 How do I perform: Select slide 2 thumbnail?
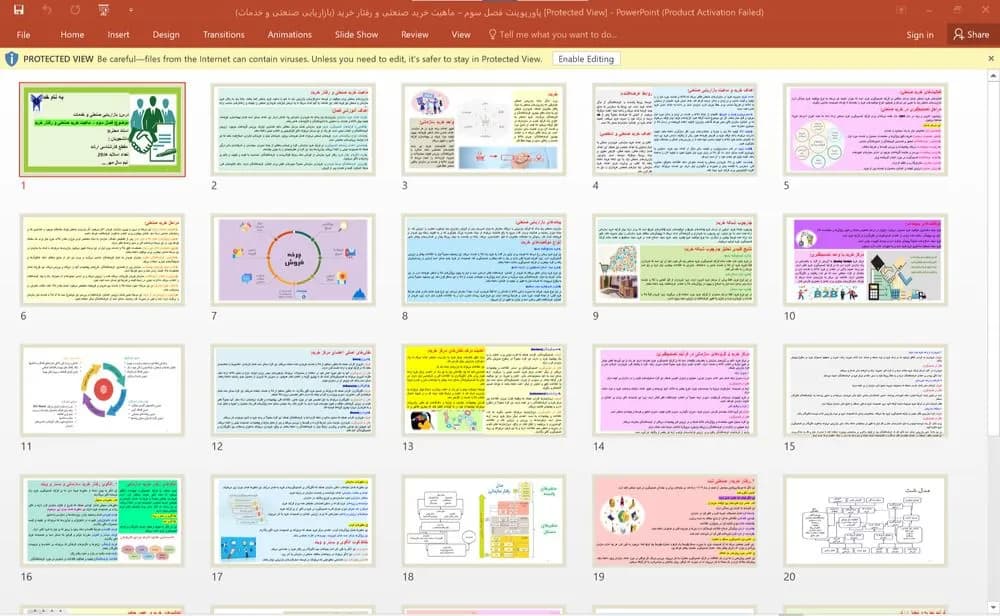pos(293,129)
